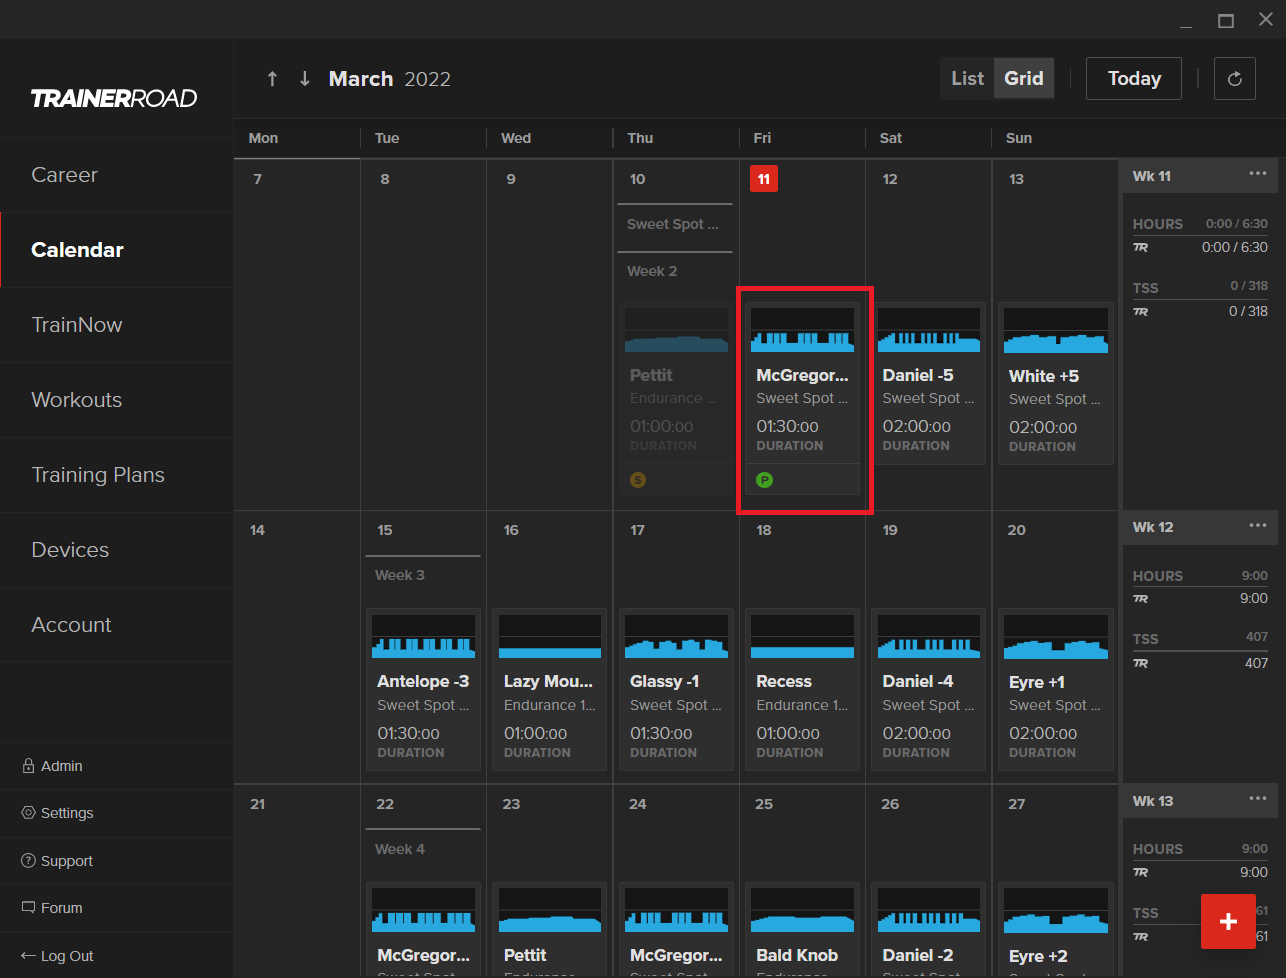Screen dimensions: 1286x978
Task: Open Pettit workout on March 10
Action: (676, 398)
